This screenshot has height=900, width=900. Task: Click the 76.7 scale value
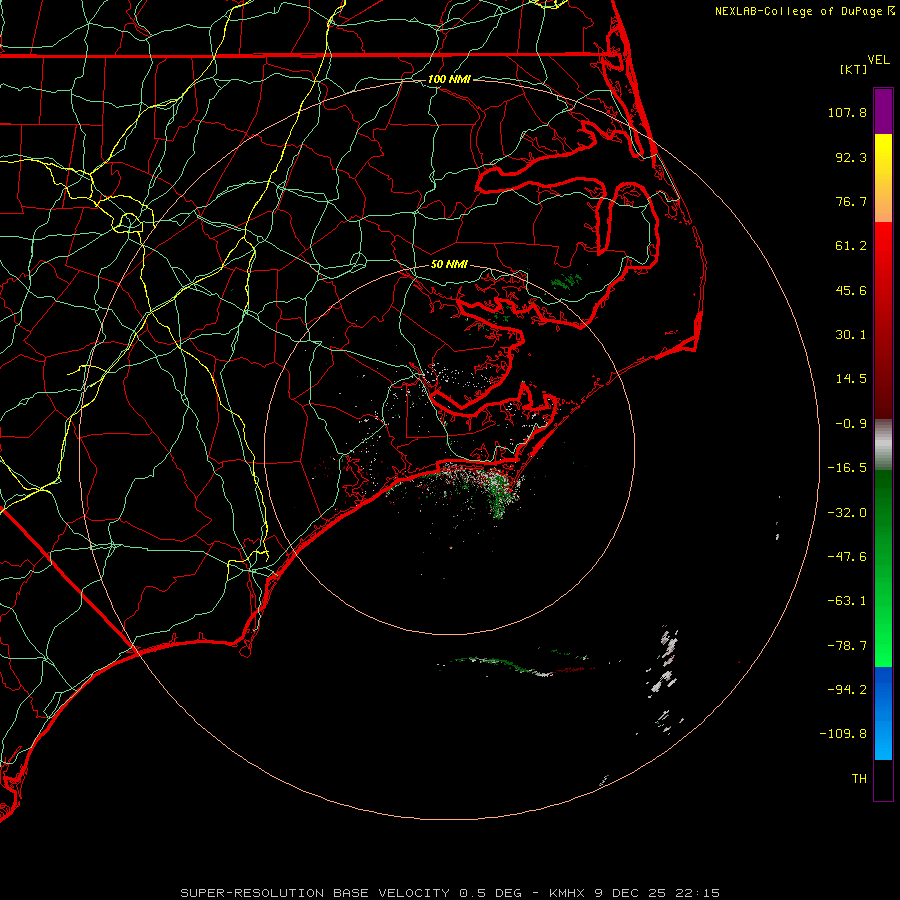click(851, 201)
